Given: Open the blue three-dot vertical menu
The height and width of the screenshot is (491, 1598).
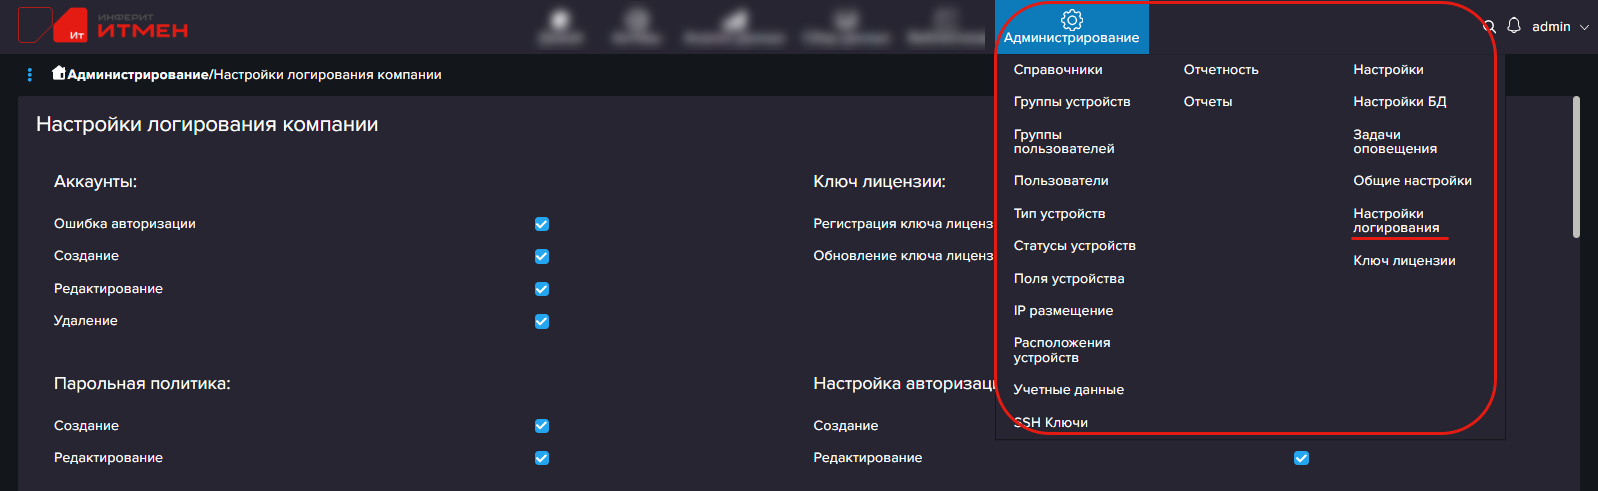Looking at the screenshot, I should [30, 75].
